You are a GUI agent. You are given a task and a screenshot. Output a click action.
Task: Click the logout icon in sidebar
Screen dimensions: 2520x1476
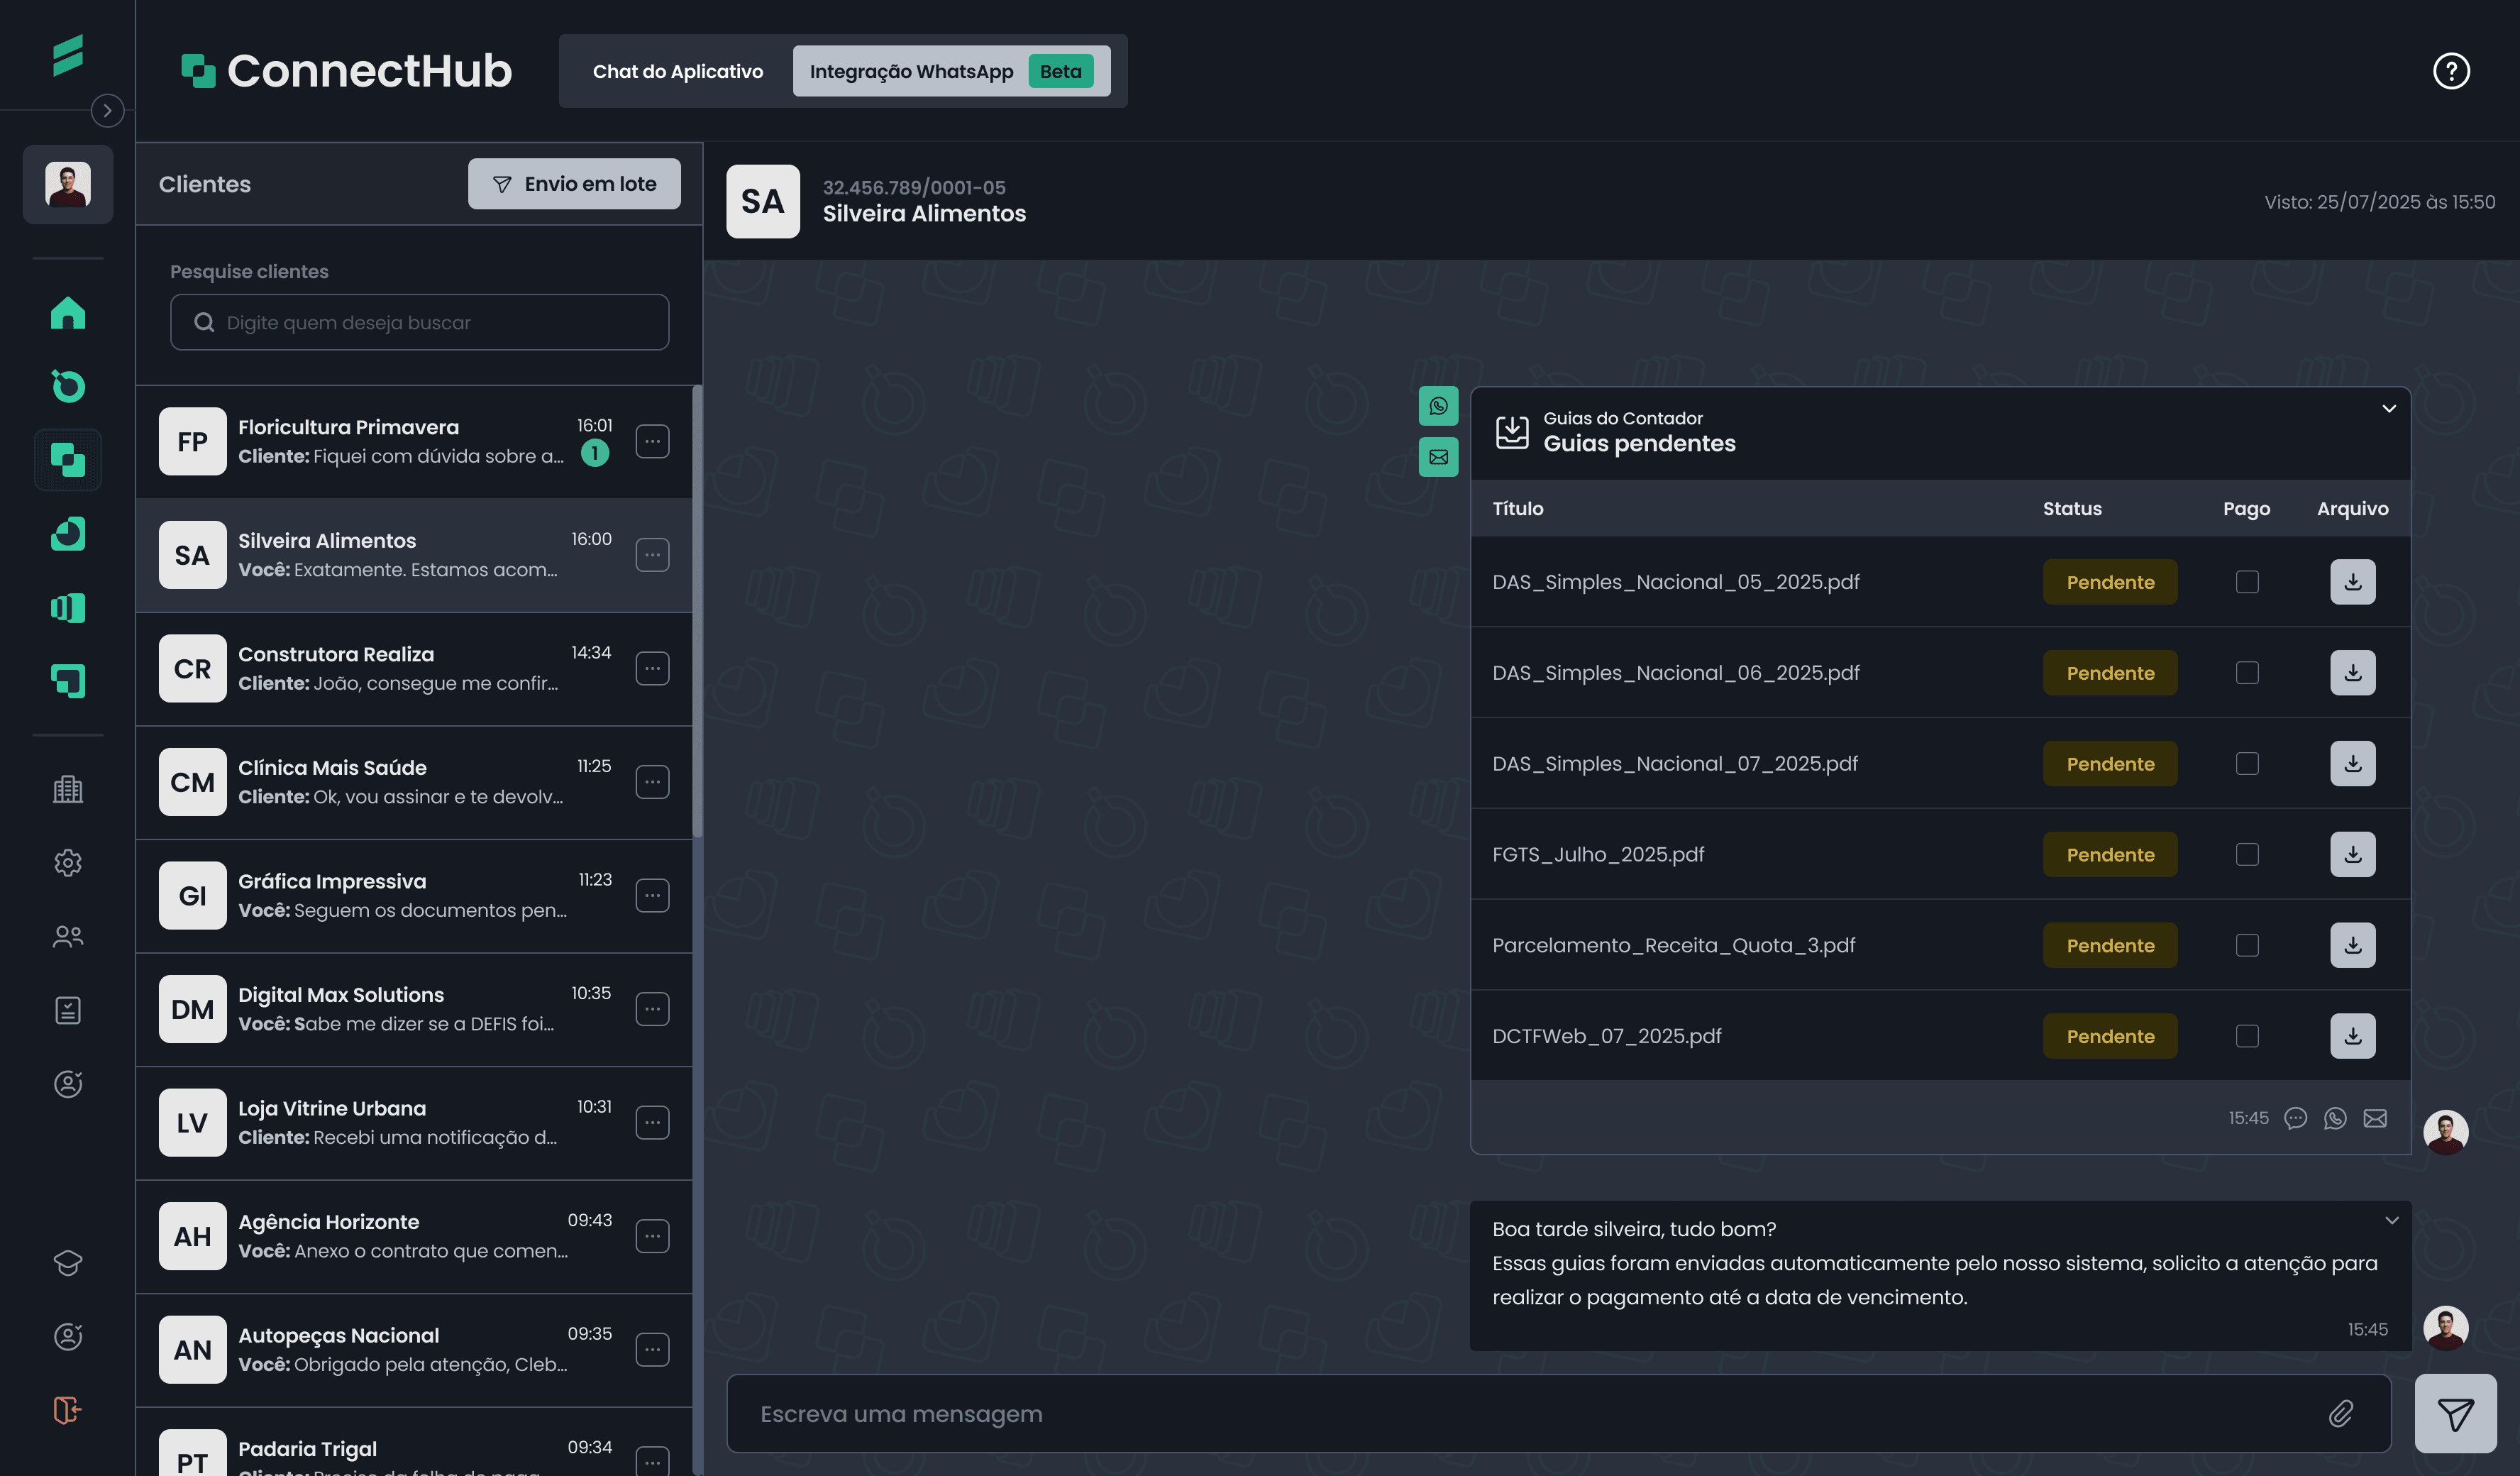click(x=68, y=1410)
